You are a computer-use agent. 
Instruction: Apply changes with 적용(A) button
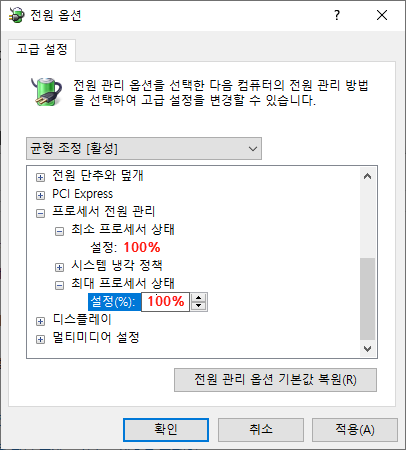[355, 430]
